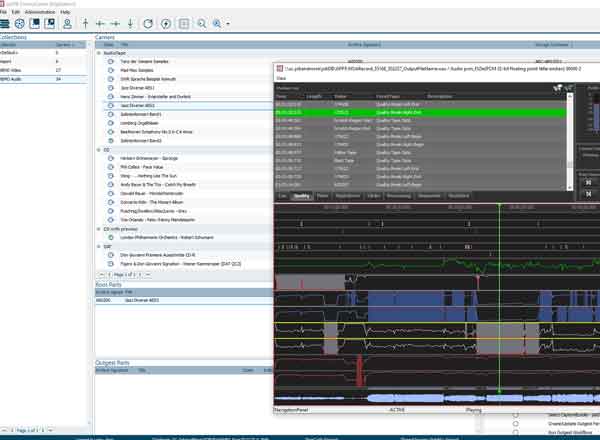Click the upper marker-jump icon in right panel
This screenshot has width=600, height=440.
coord(589,183)
